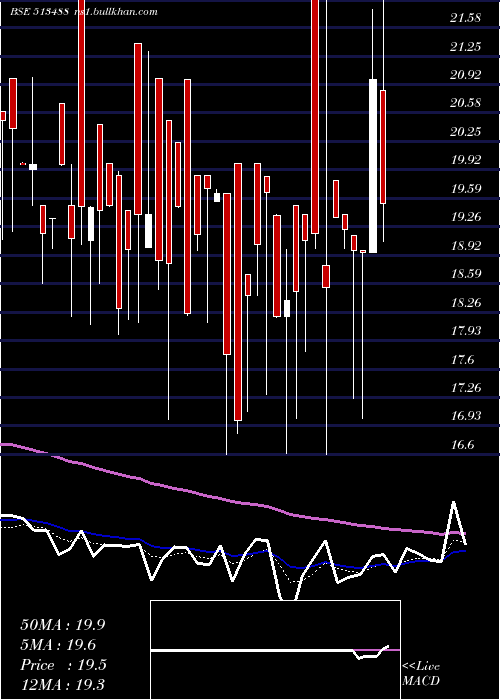The height and width of the screenshot is (700, 500).
Task: Click the 16.6 price axis label
Action: 462,445
